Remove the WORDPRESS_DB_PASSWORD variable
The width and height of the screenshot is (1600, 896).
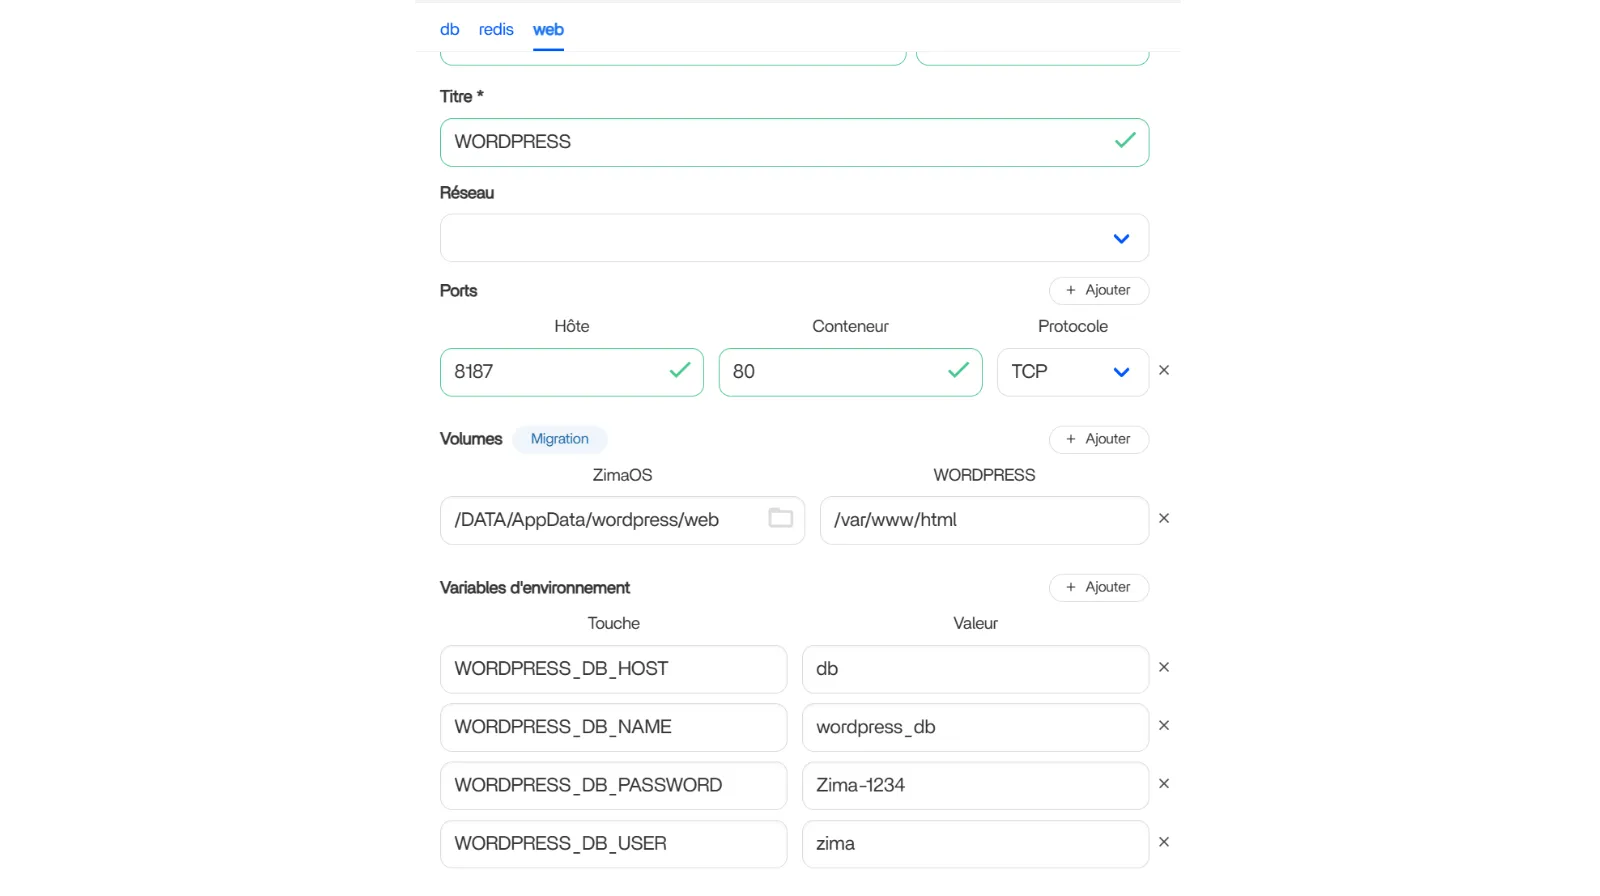(x=1163, y=784)
